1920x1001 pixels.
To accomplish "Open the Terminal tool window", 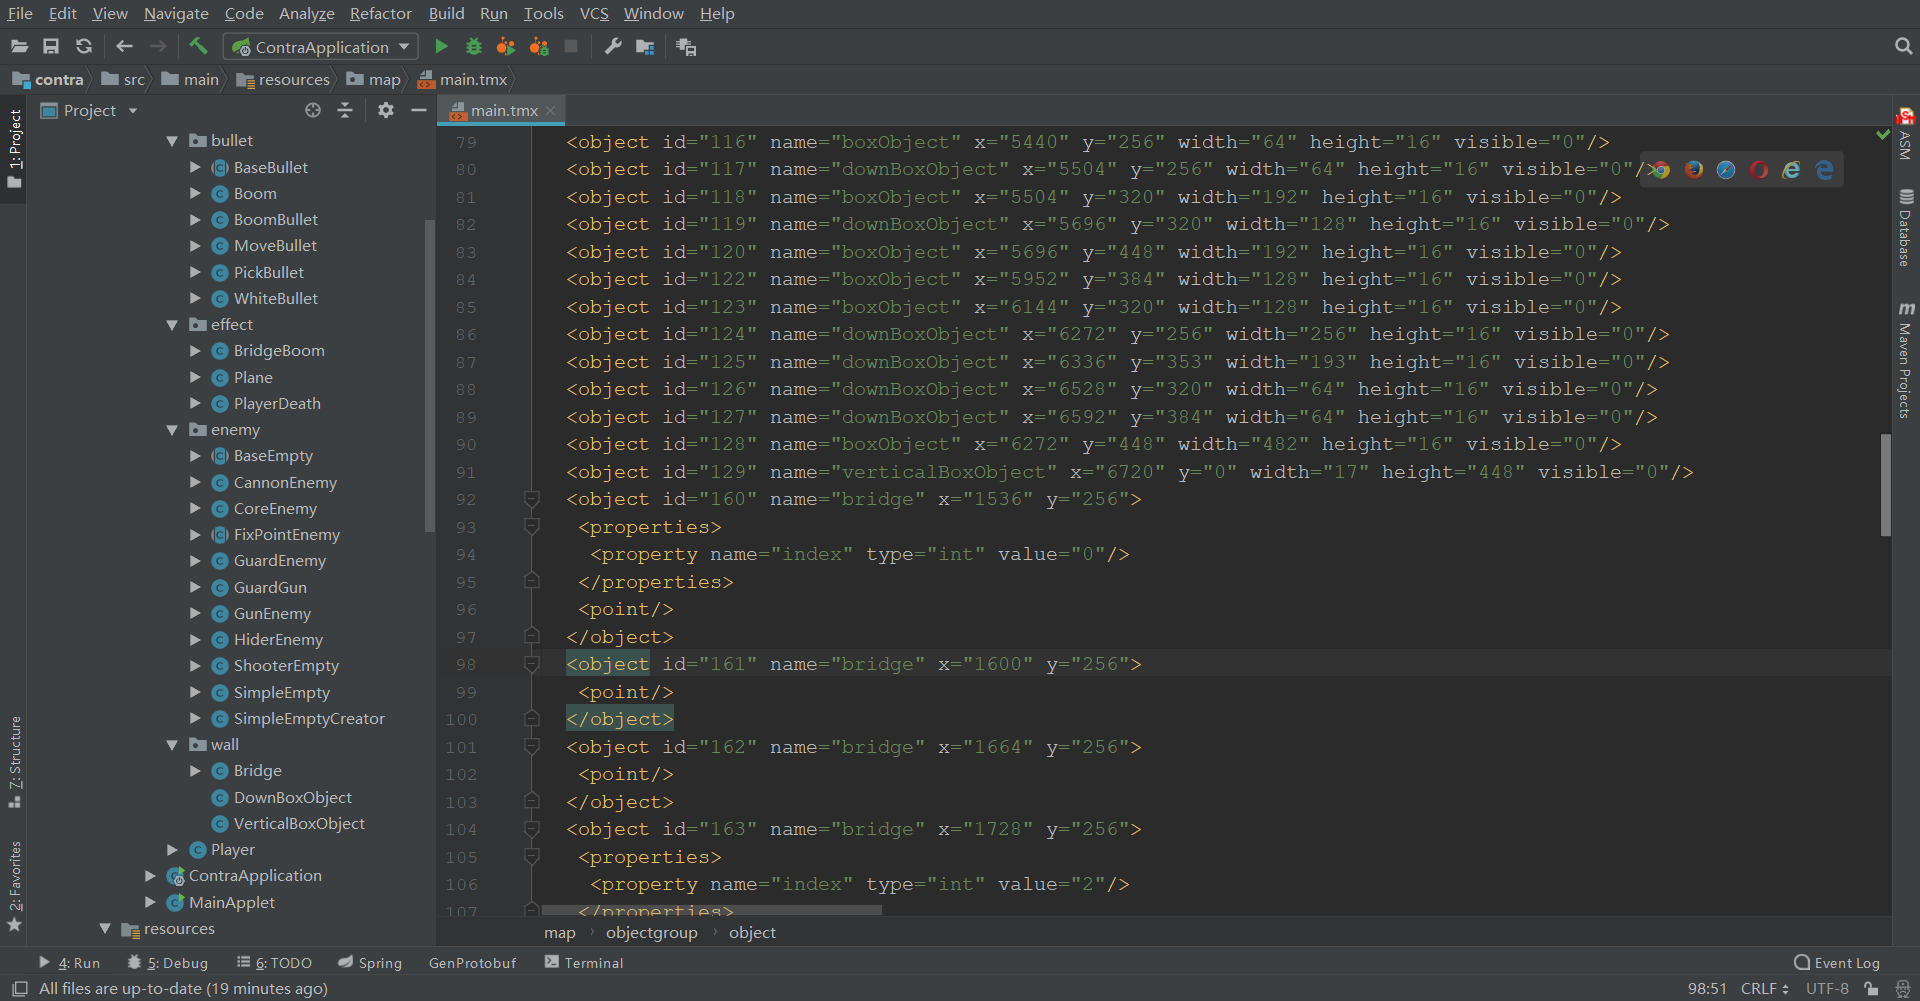I will pyautogui.click(x=584, y=963).
